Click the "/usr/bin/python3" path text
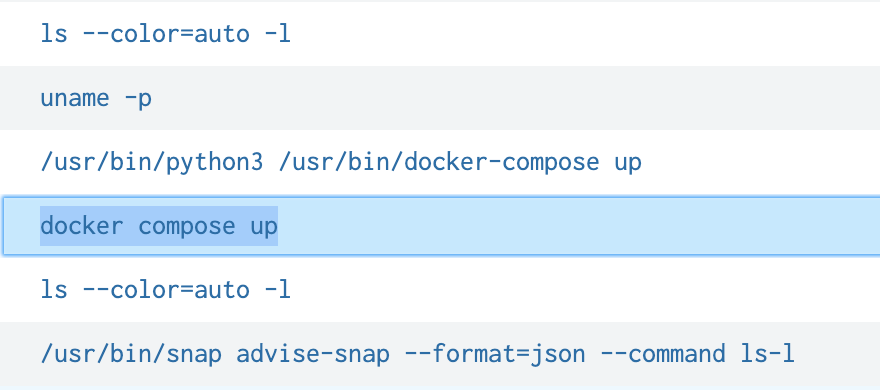 coord(152,162)
